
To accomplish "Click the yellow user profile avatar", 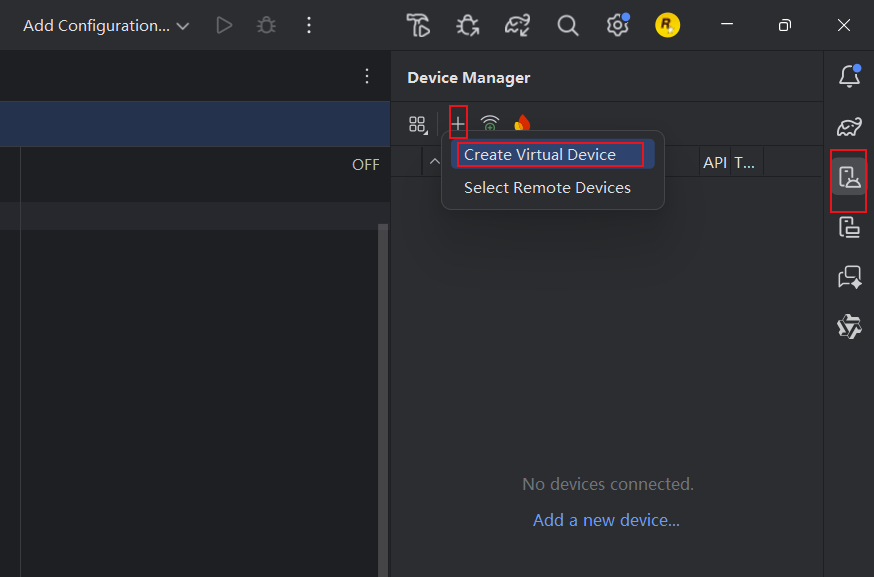I will pyautogui.click(x=667, y=26).
